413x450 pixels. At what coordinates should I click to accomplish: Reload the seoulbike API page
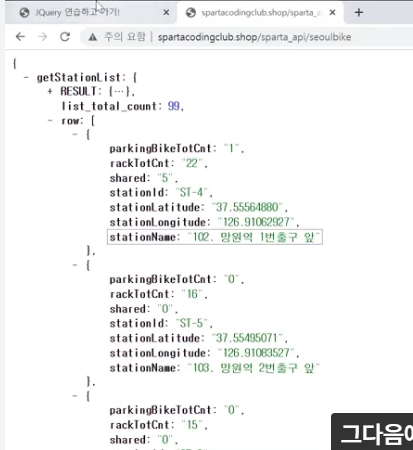click(65, 37)
